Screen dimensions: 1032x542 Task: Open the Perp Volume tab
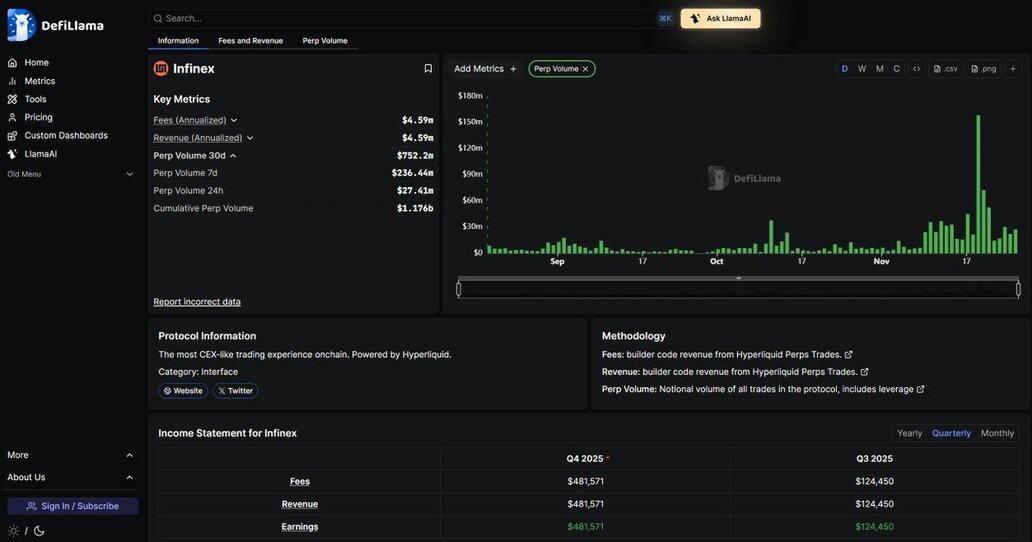click(325, 41)
